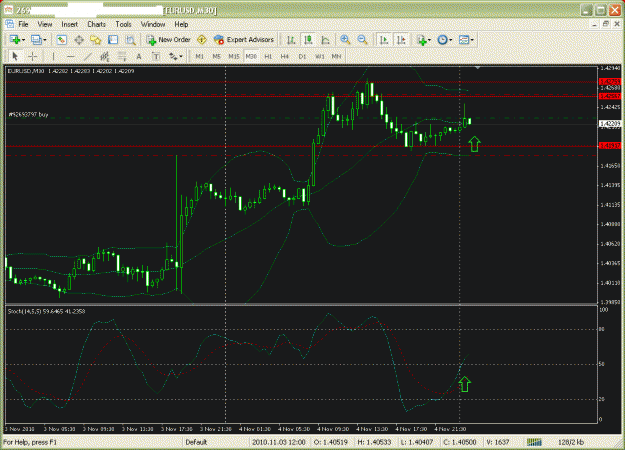Select the arrow cursor tool

pyautogui.click(x=15, y=57)
